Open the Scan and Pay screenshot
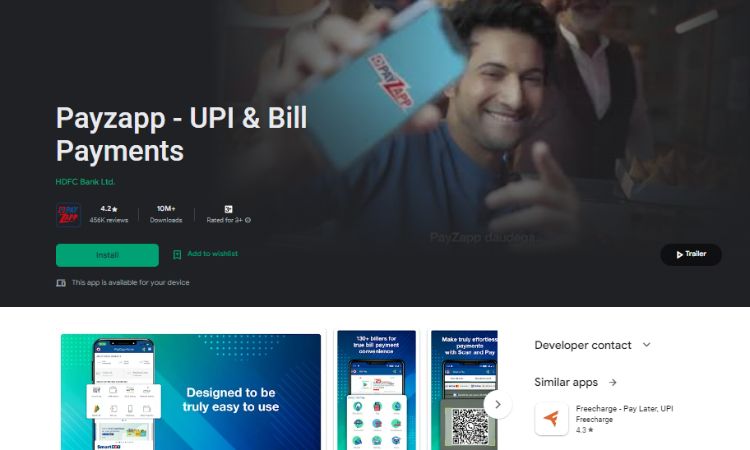Screen dimensions: 750x450 [x=464, y=390]
